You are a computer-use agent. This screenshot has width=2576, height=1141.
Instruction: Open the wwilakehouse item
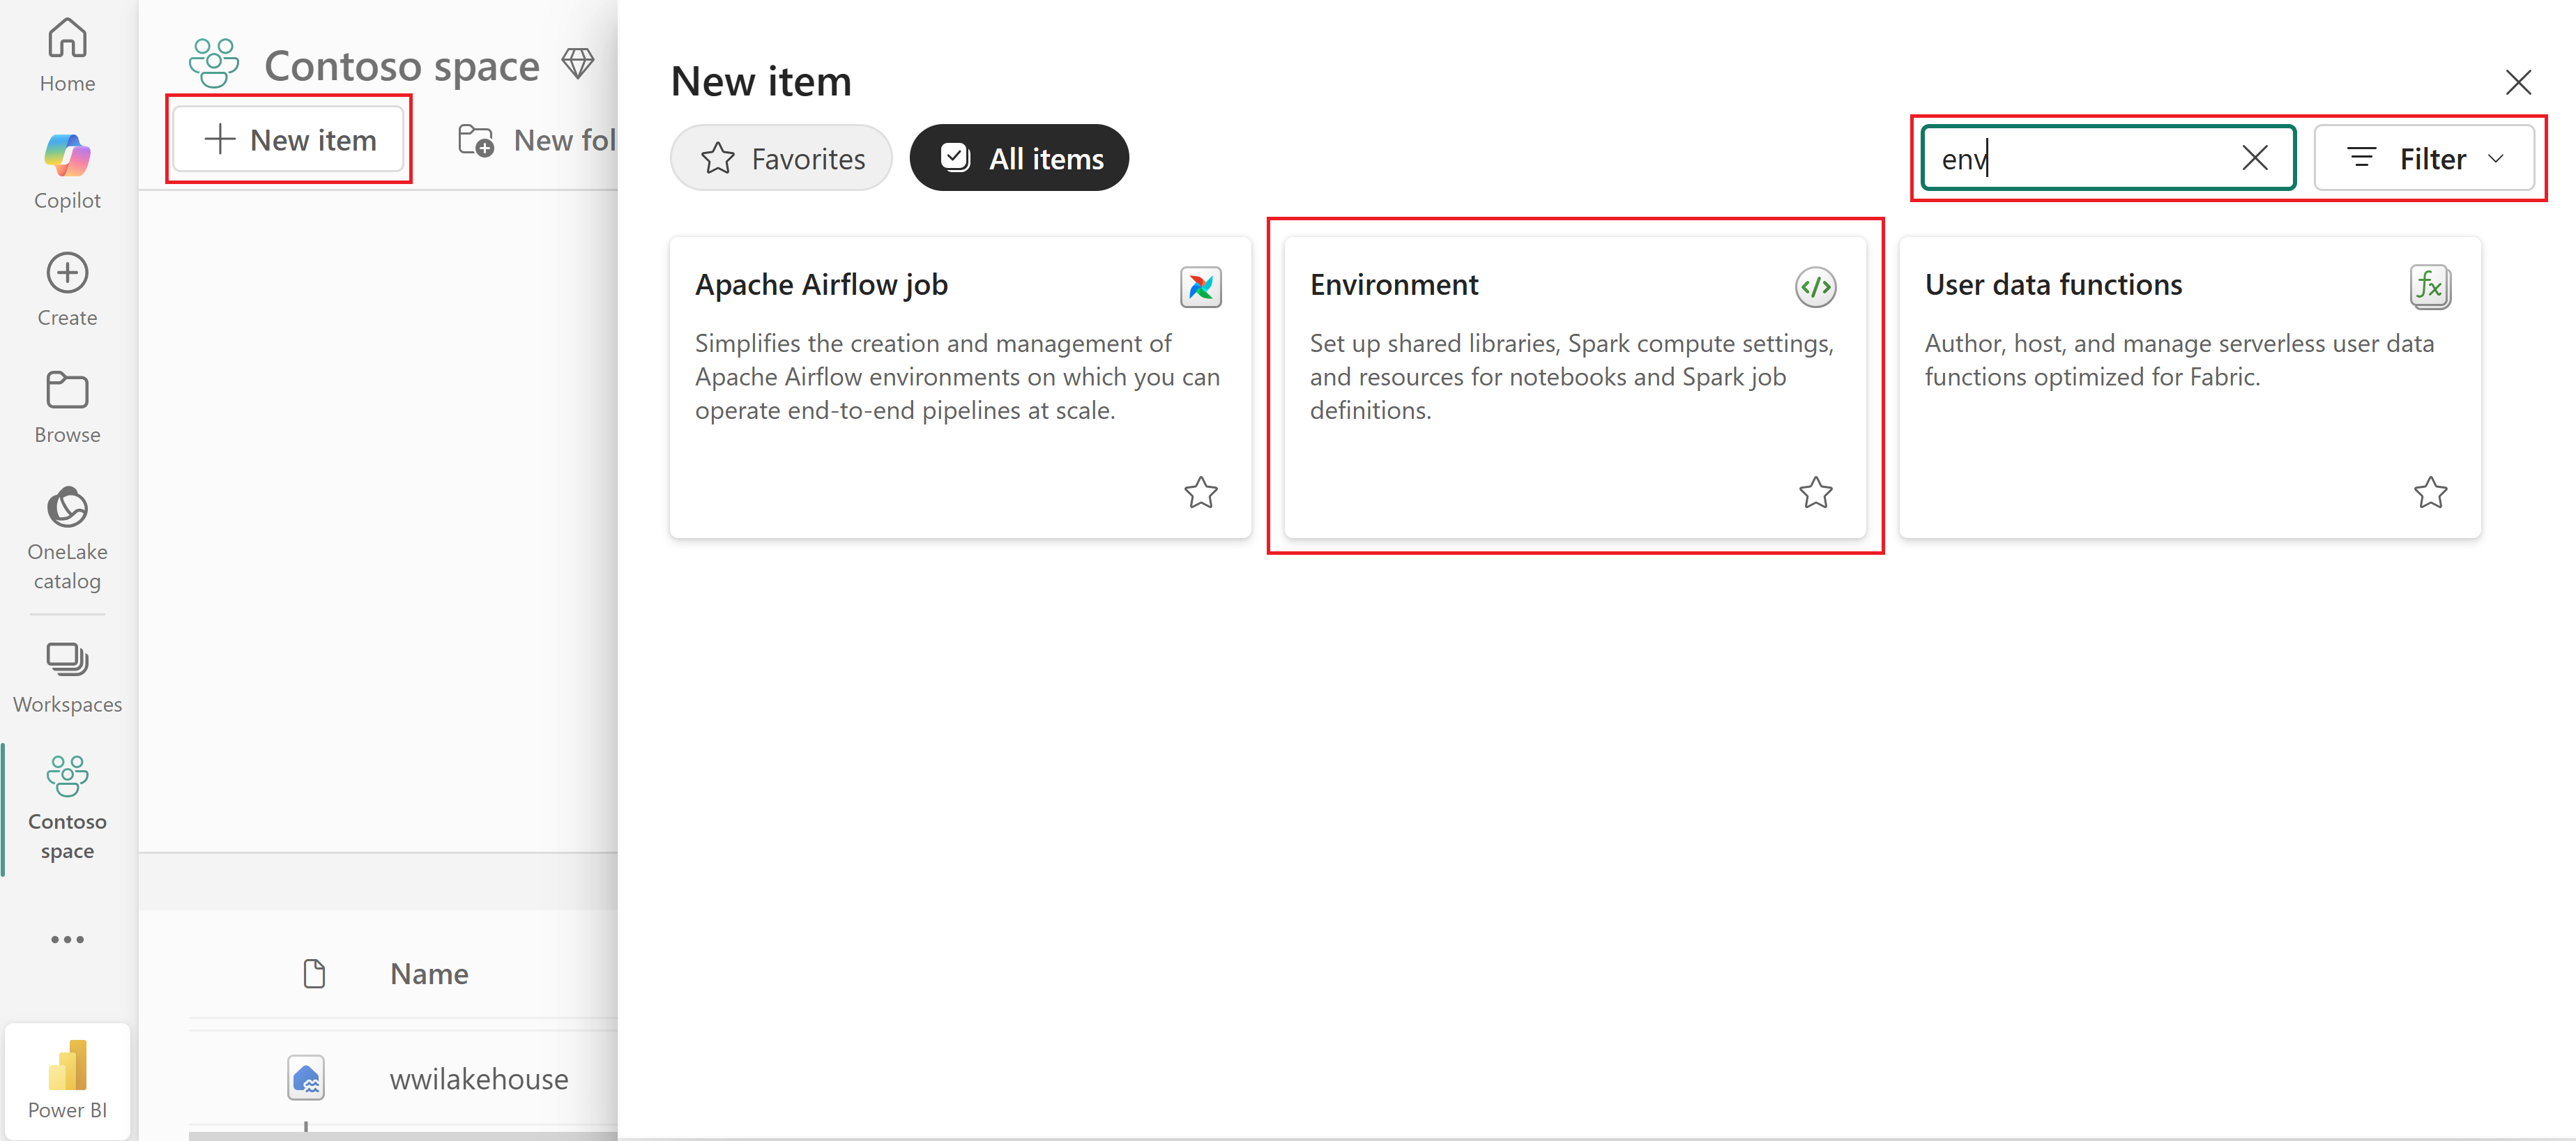pyautogui.click(x=478, y=1079)
